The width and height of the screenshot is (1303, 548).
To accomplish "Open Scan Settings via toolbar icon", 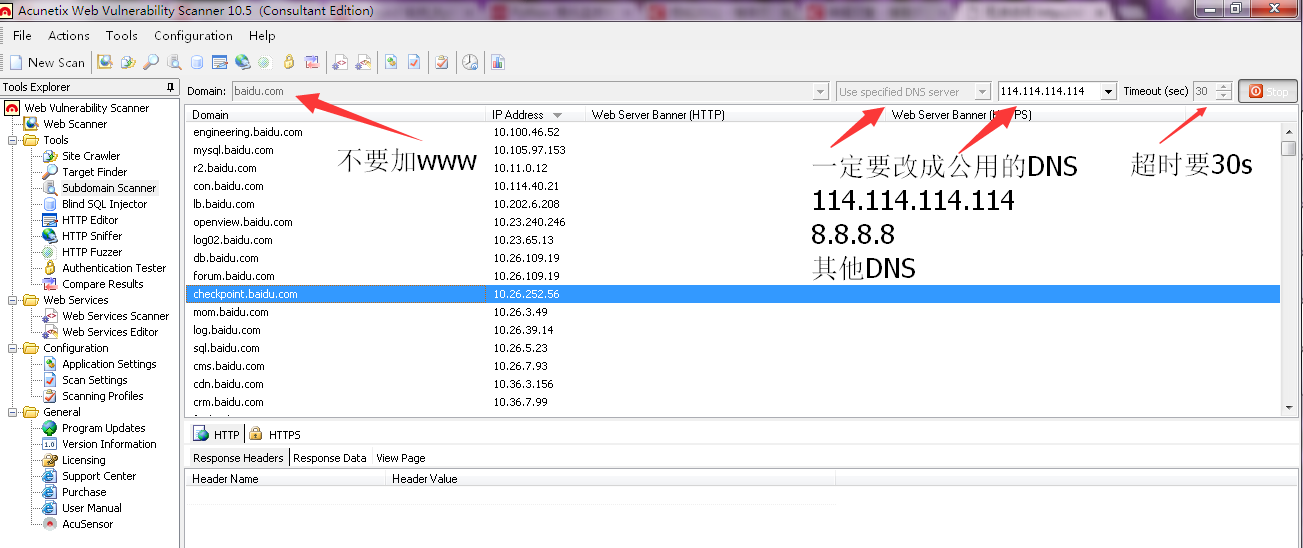I will pos(414,62).
